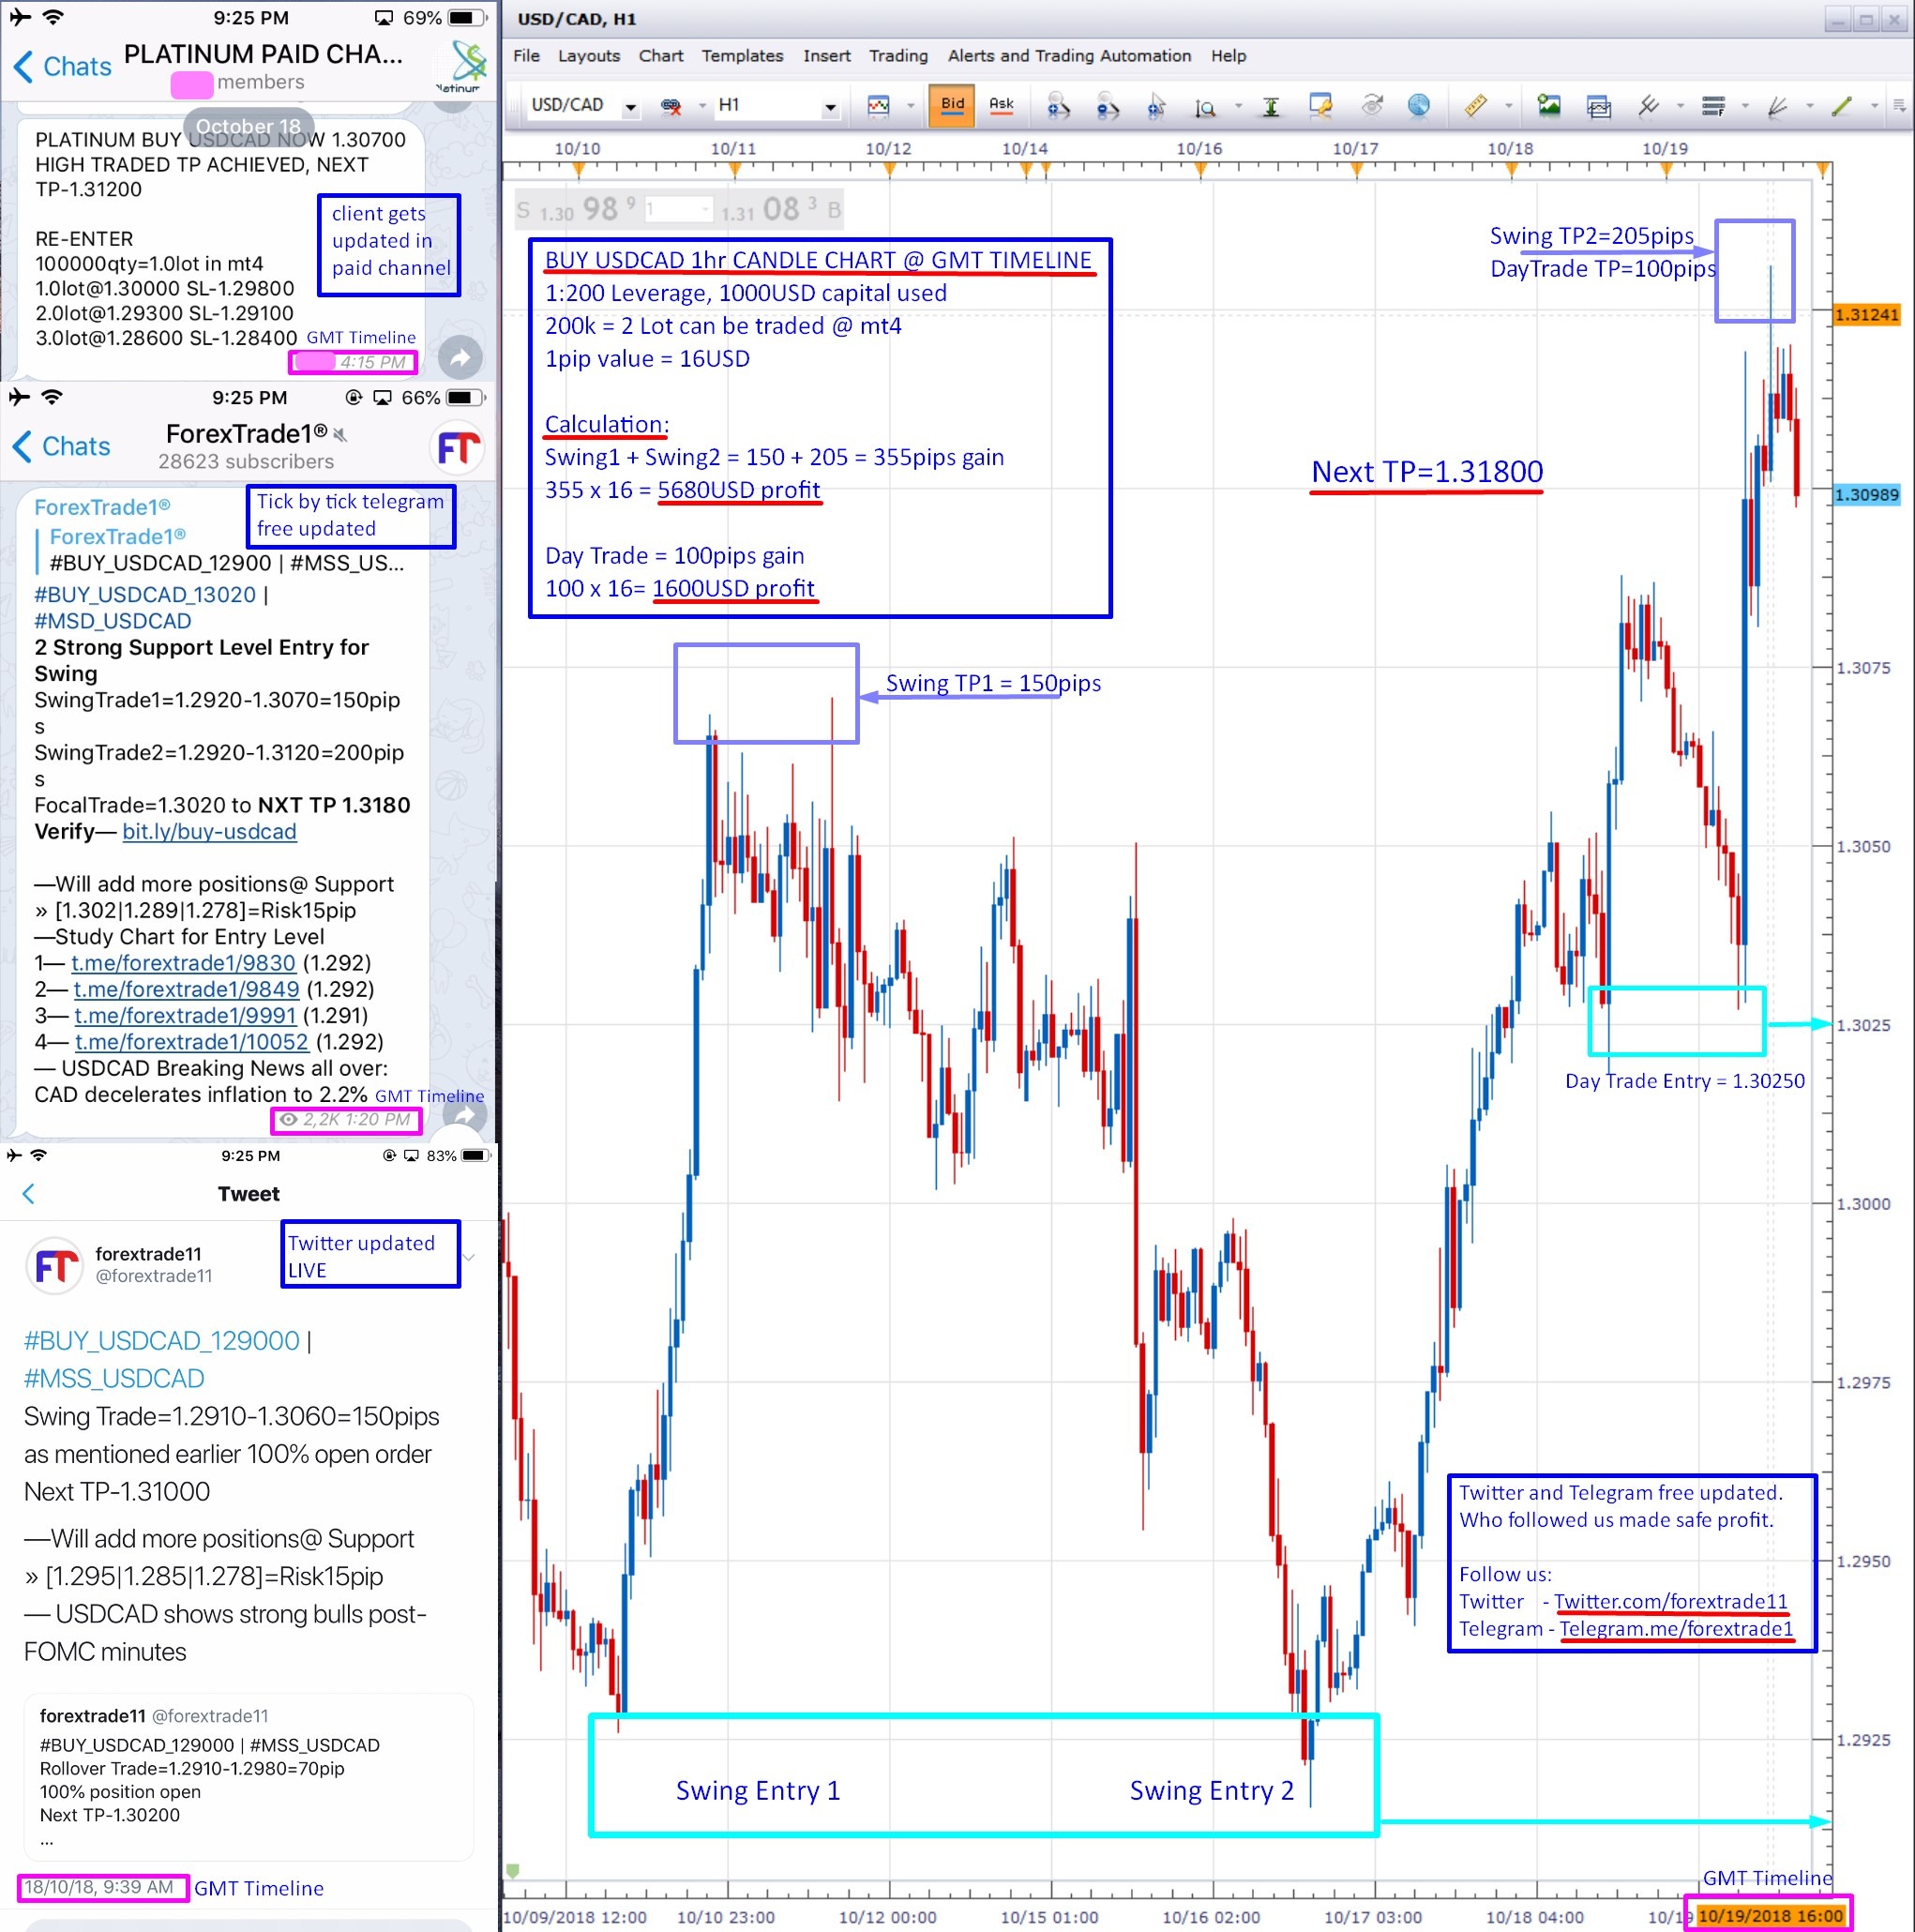Screen dimensions: 1915x1932
Task: Select the parallel lines channel tool
Action: 1649,105
